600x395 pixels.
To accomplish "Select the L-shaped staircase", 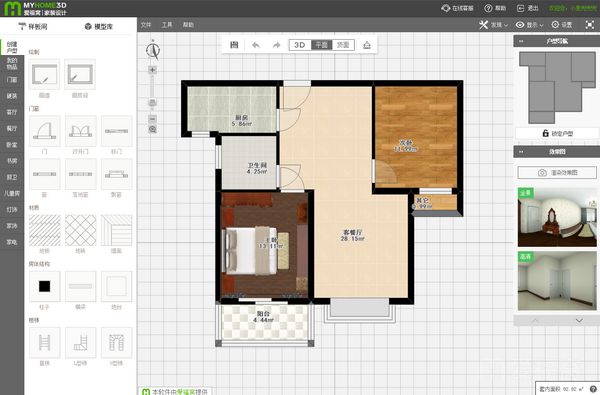I will [x=80, y=343].
